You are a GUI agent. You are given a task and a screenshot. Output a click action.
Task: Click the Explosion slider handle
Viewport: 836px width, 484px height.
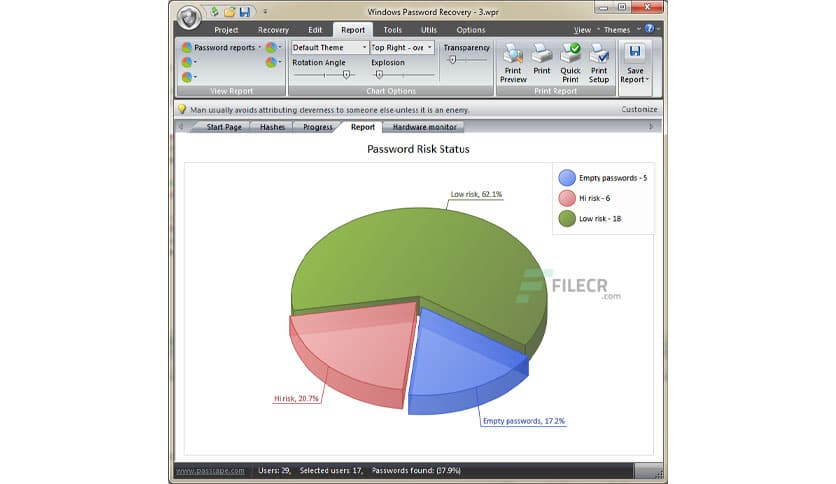tap(379, 75)
